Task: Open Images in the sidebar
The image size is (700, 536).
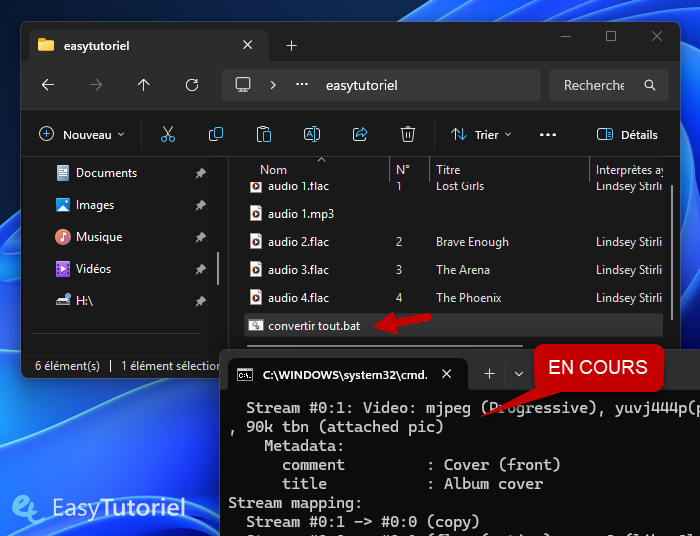Action: point(95,205)
